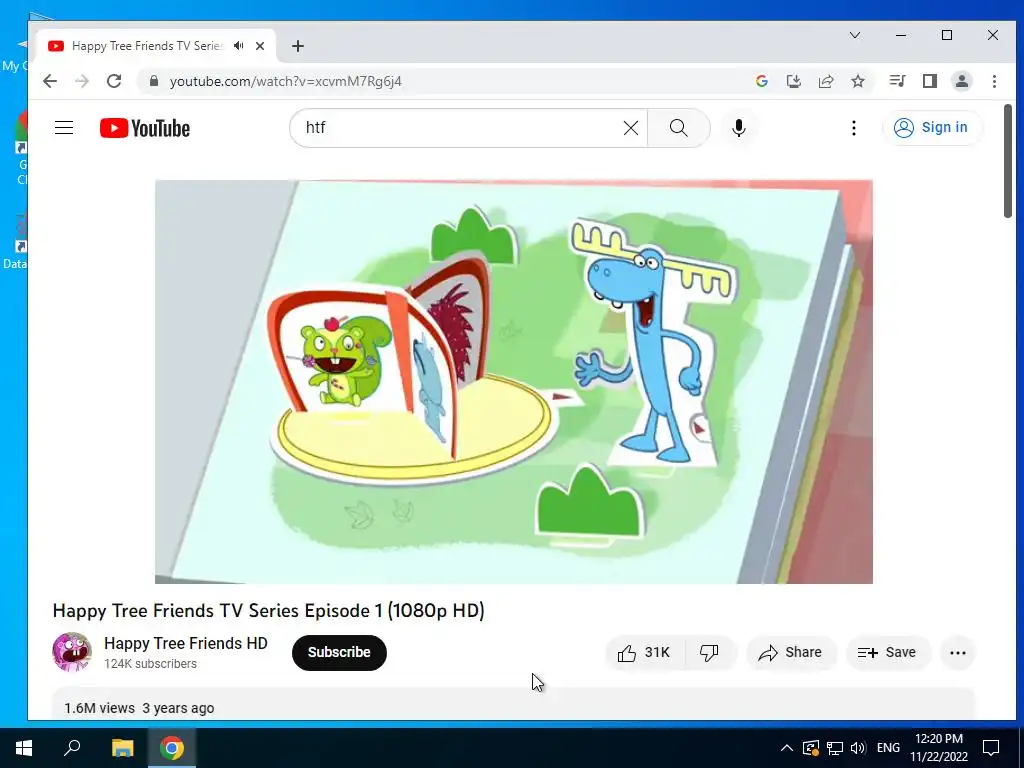Select the Happy Tree Friends TV Series tab
Screen dimensions: 1024x768
point(155,46)
